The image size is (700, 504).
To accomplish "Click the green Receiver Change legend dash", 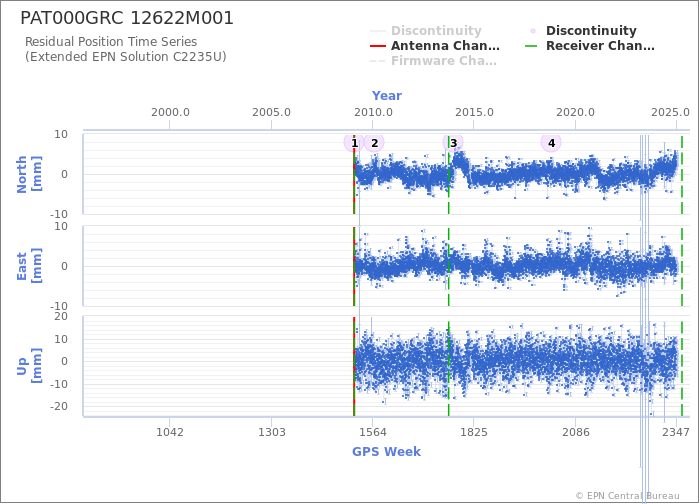I will [x=531, y=46].
